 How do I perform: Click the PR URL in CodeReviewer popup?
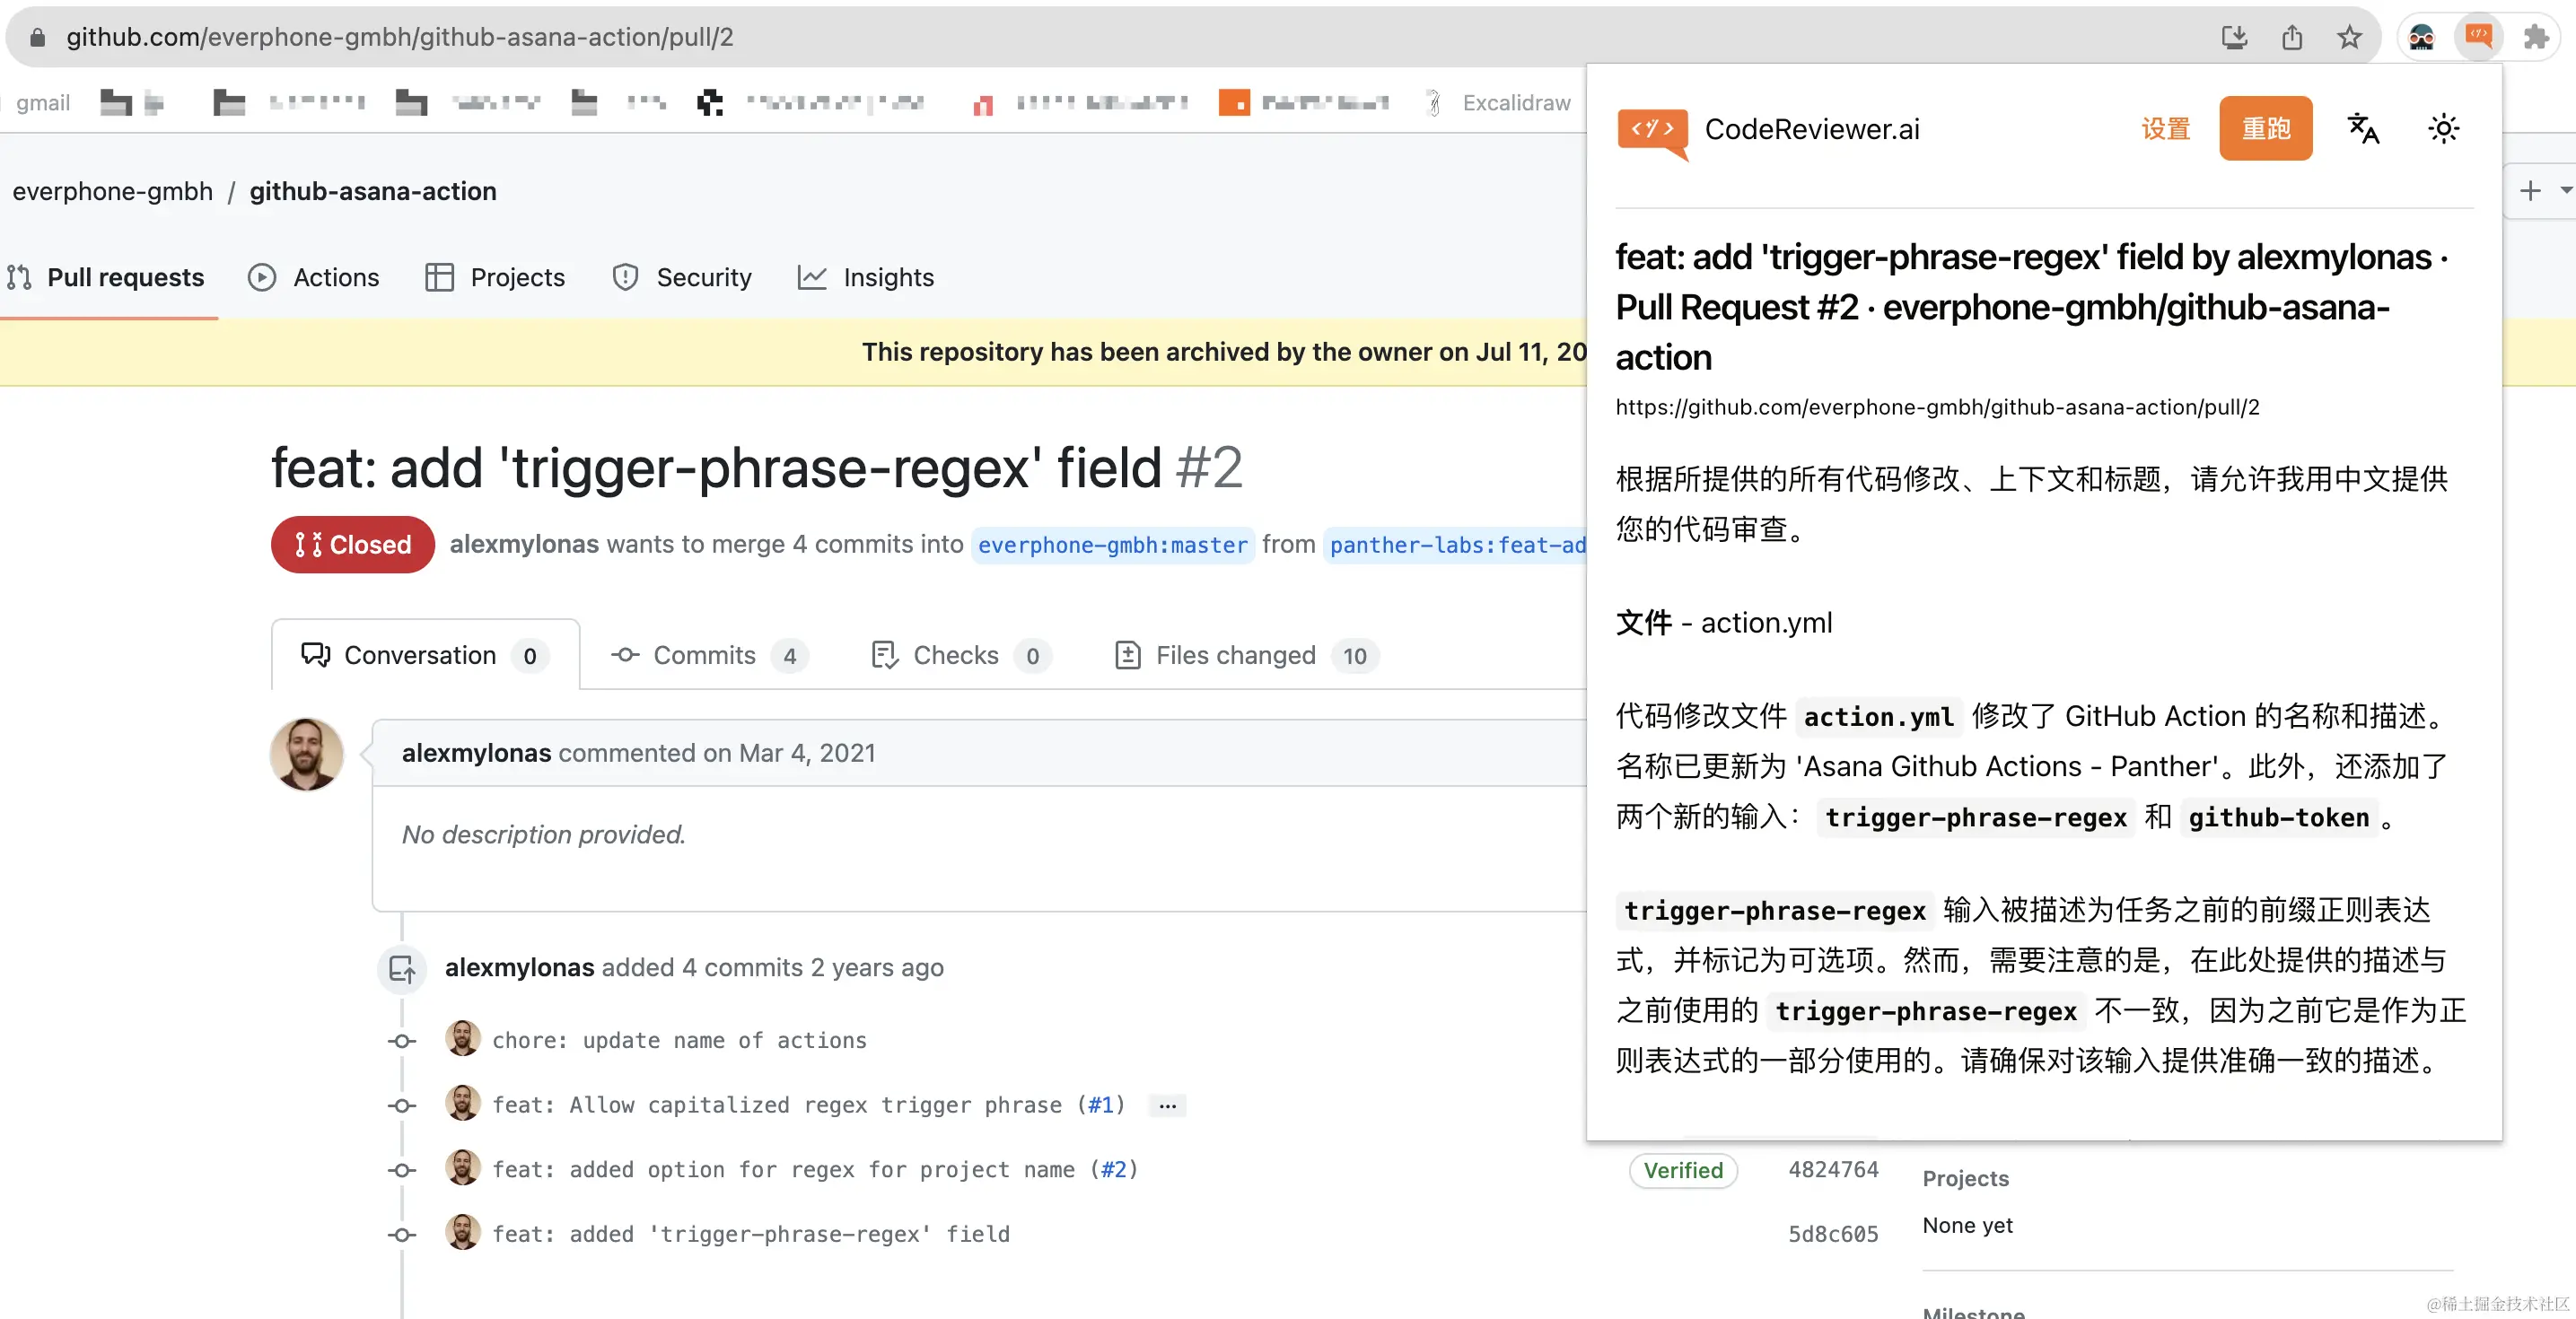[x=1937, y=407]
